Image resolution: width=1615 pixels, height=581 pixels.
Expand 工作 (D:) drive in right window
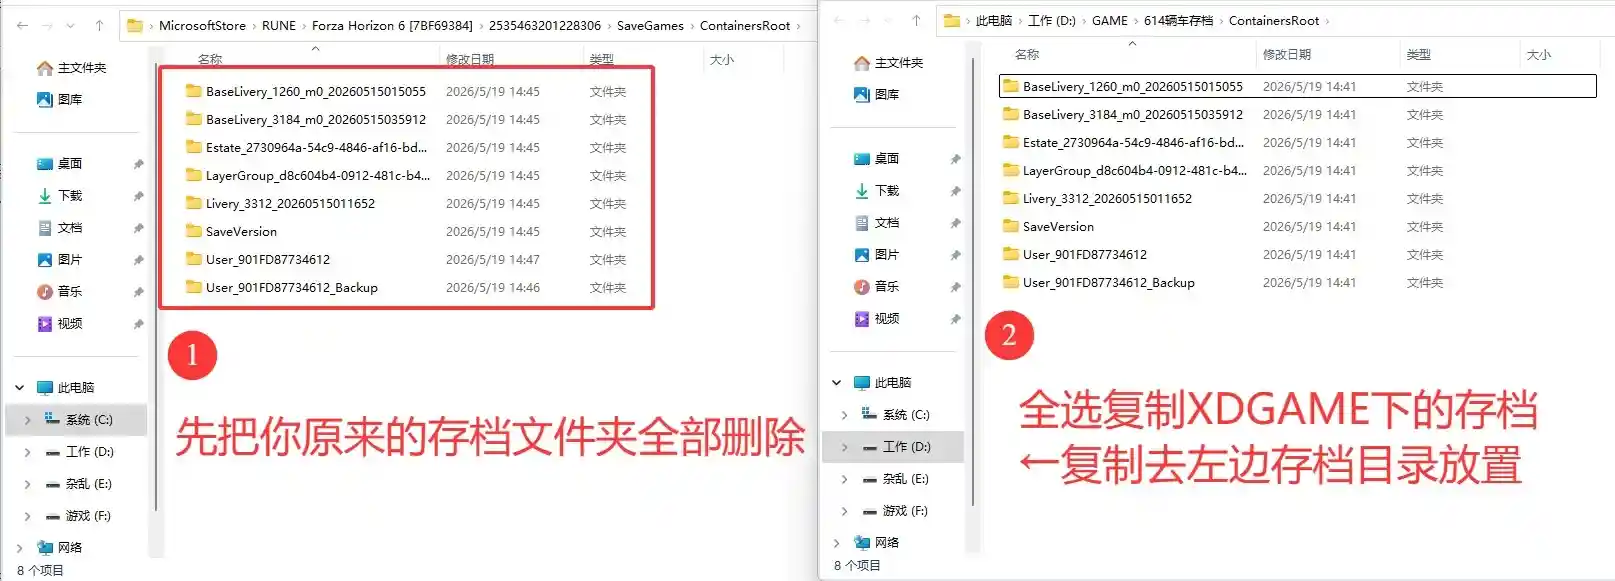[845, 447]
